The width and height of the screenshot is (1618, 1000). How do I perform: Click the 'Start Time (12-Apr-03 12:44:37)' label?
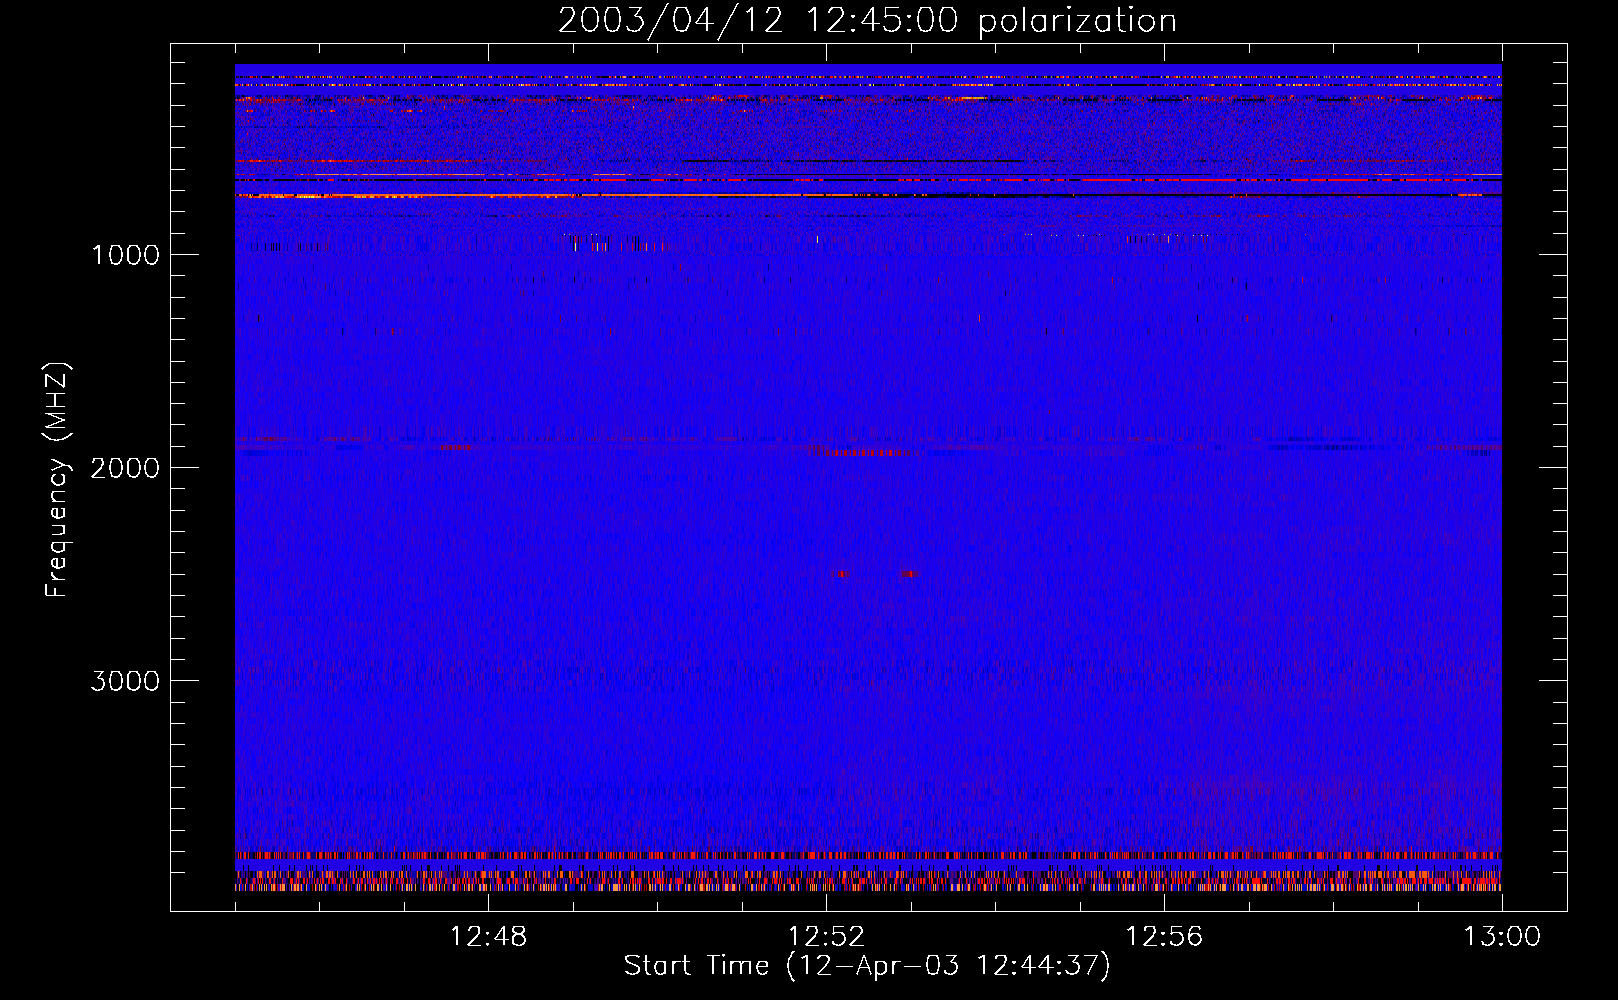tap(867, 966)
